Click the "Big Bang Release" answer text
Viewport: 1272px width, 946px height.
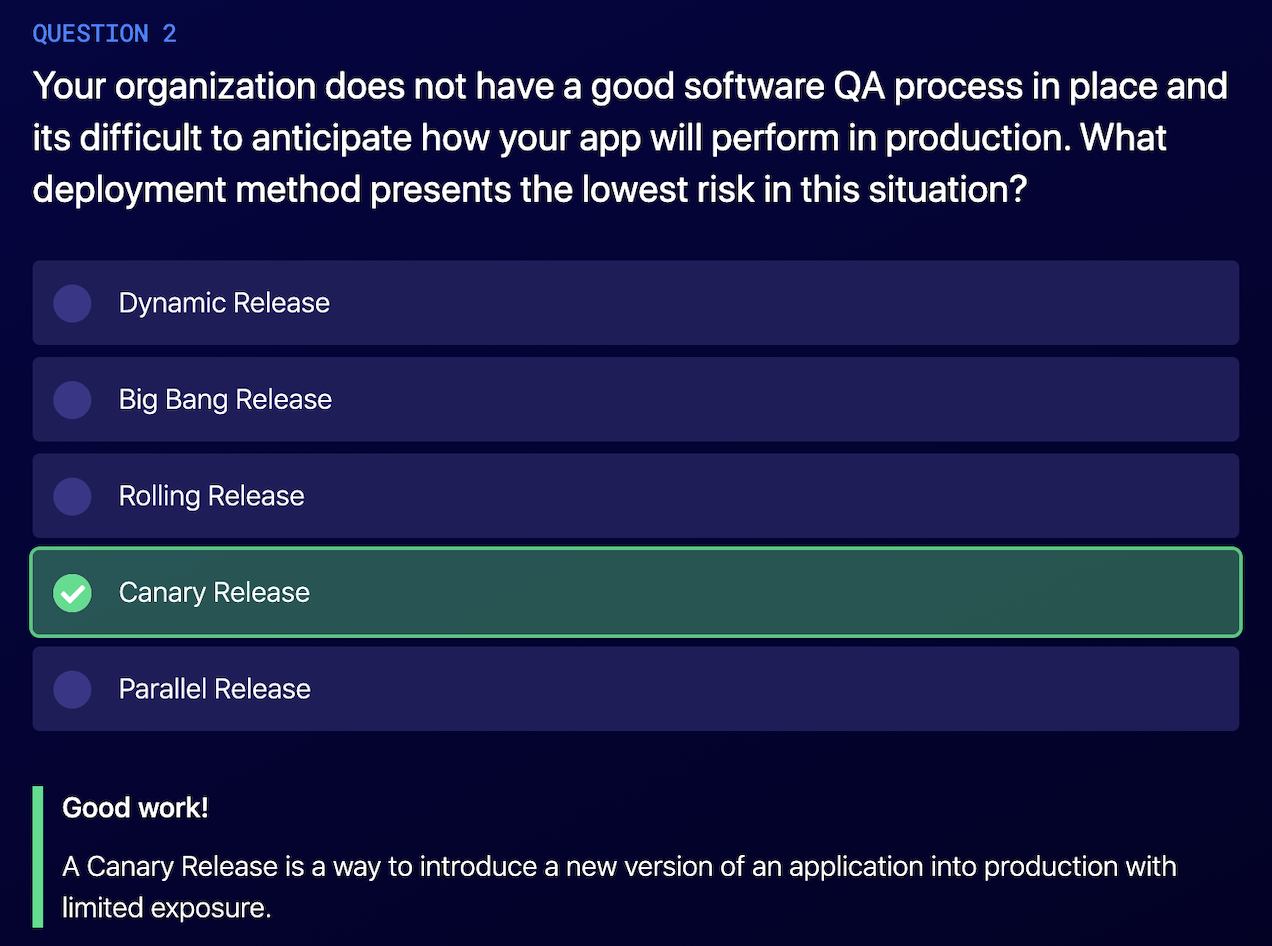pyautogui.click(x=225, y=400)
